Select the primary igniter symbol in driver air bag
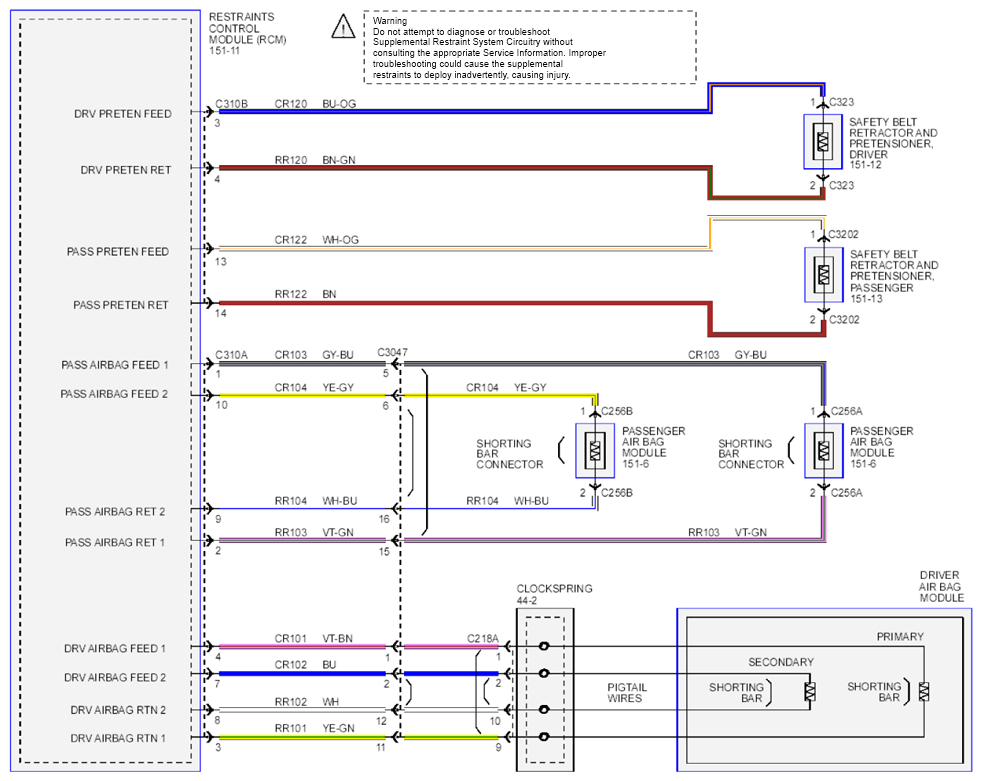982x781 pixels. coord(924,691)
